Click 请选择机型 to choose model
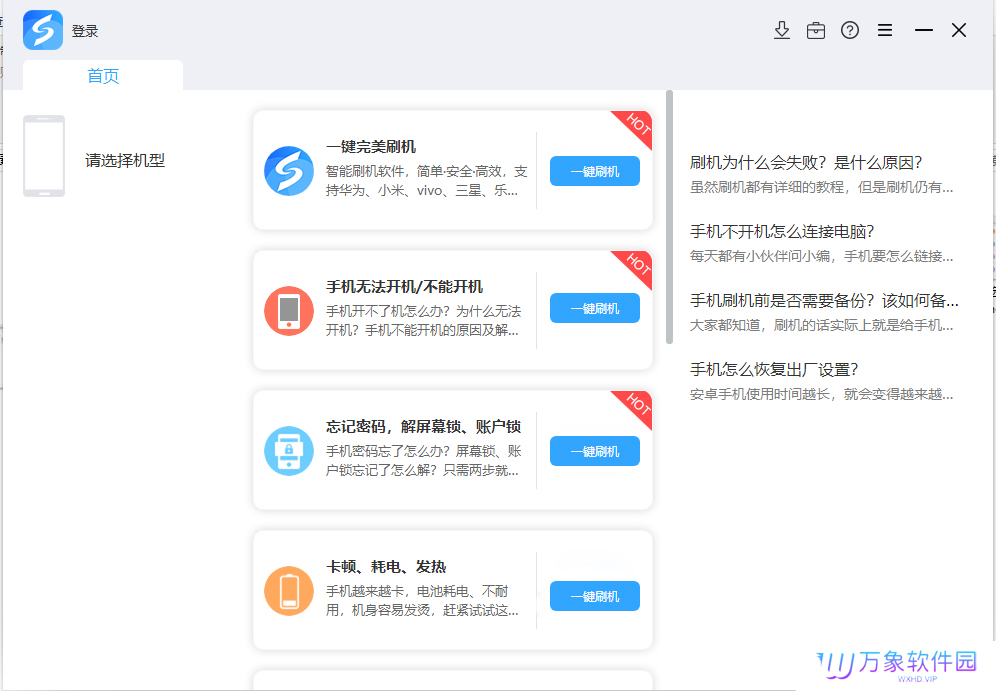Image resolution: width=996 pixels, height=691 pixels. pyautogui.click(x=125, y=161)
